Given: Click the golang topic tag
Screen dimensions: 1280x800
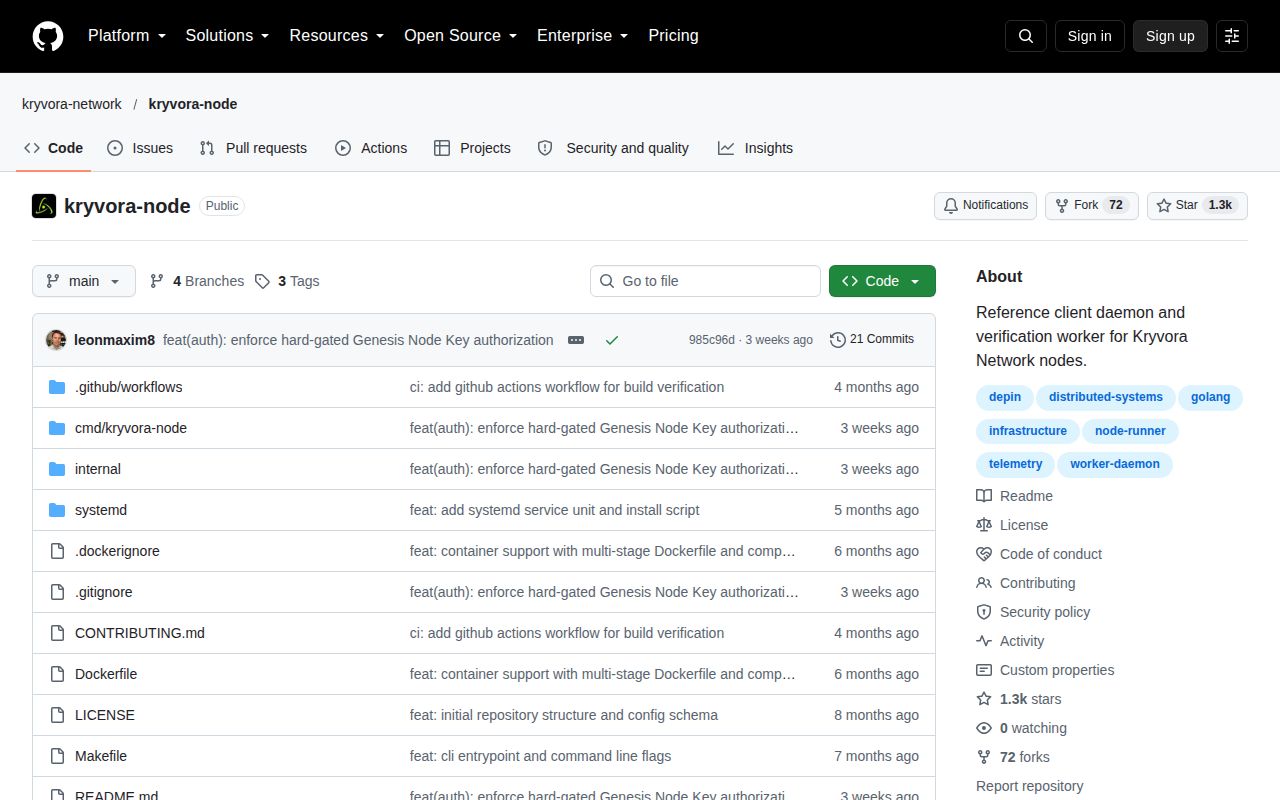Looking at the screenshot, I should pyautogui.click(x=1210, y=398).
